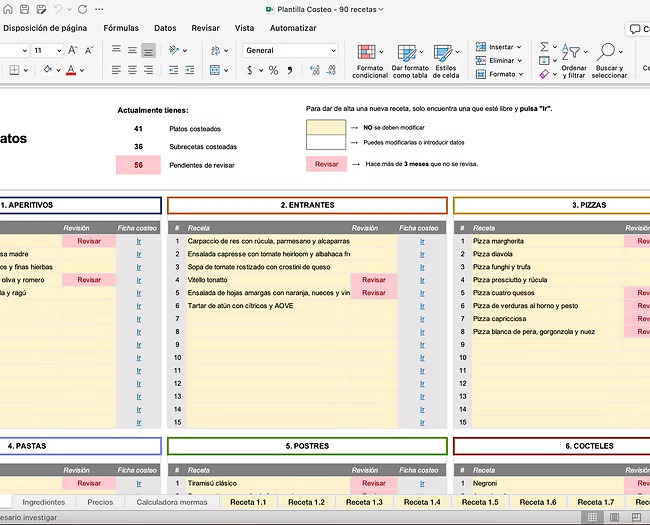This screenshot has width=650, height=525.
Task: Toggle left text alignment button
Action: pos(116,70)
